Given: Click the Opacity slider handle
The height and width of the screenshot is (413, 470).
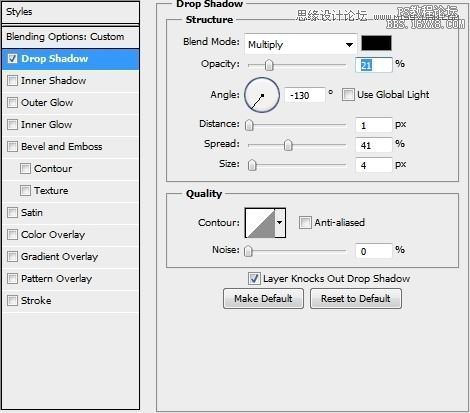Looking at the screenshot, I should coord(269,65).
